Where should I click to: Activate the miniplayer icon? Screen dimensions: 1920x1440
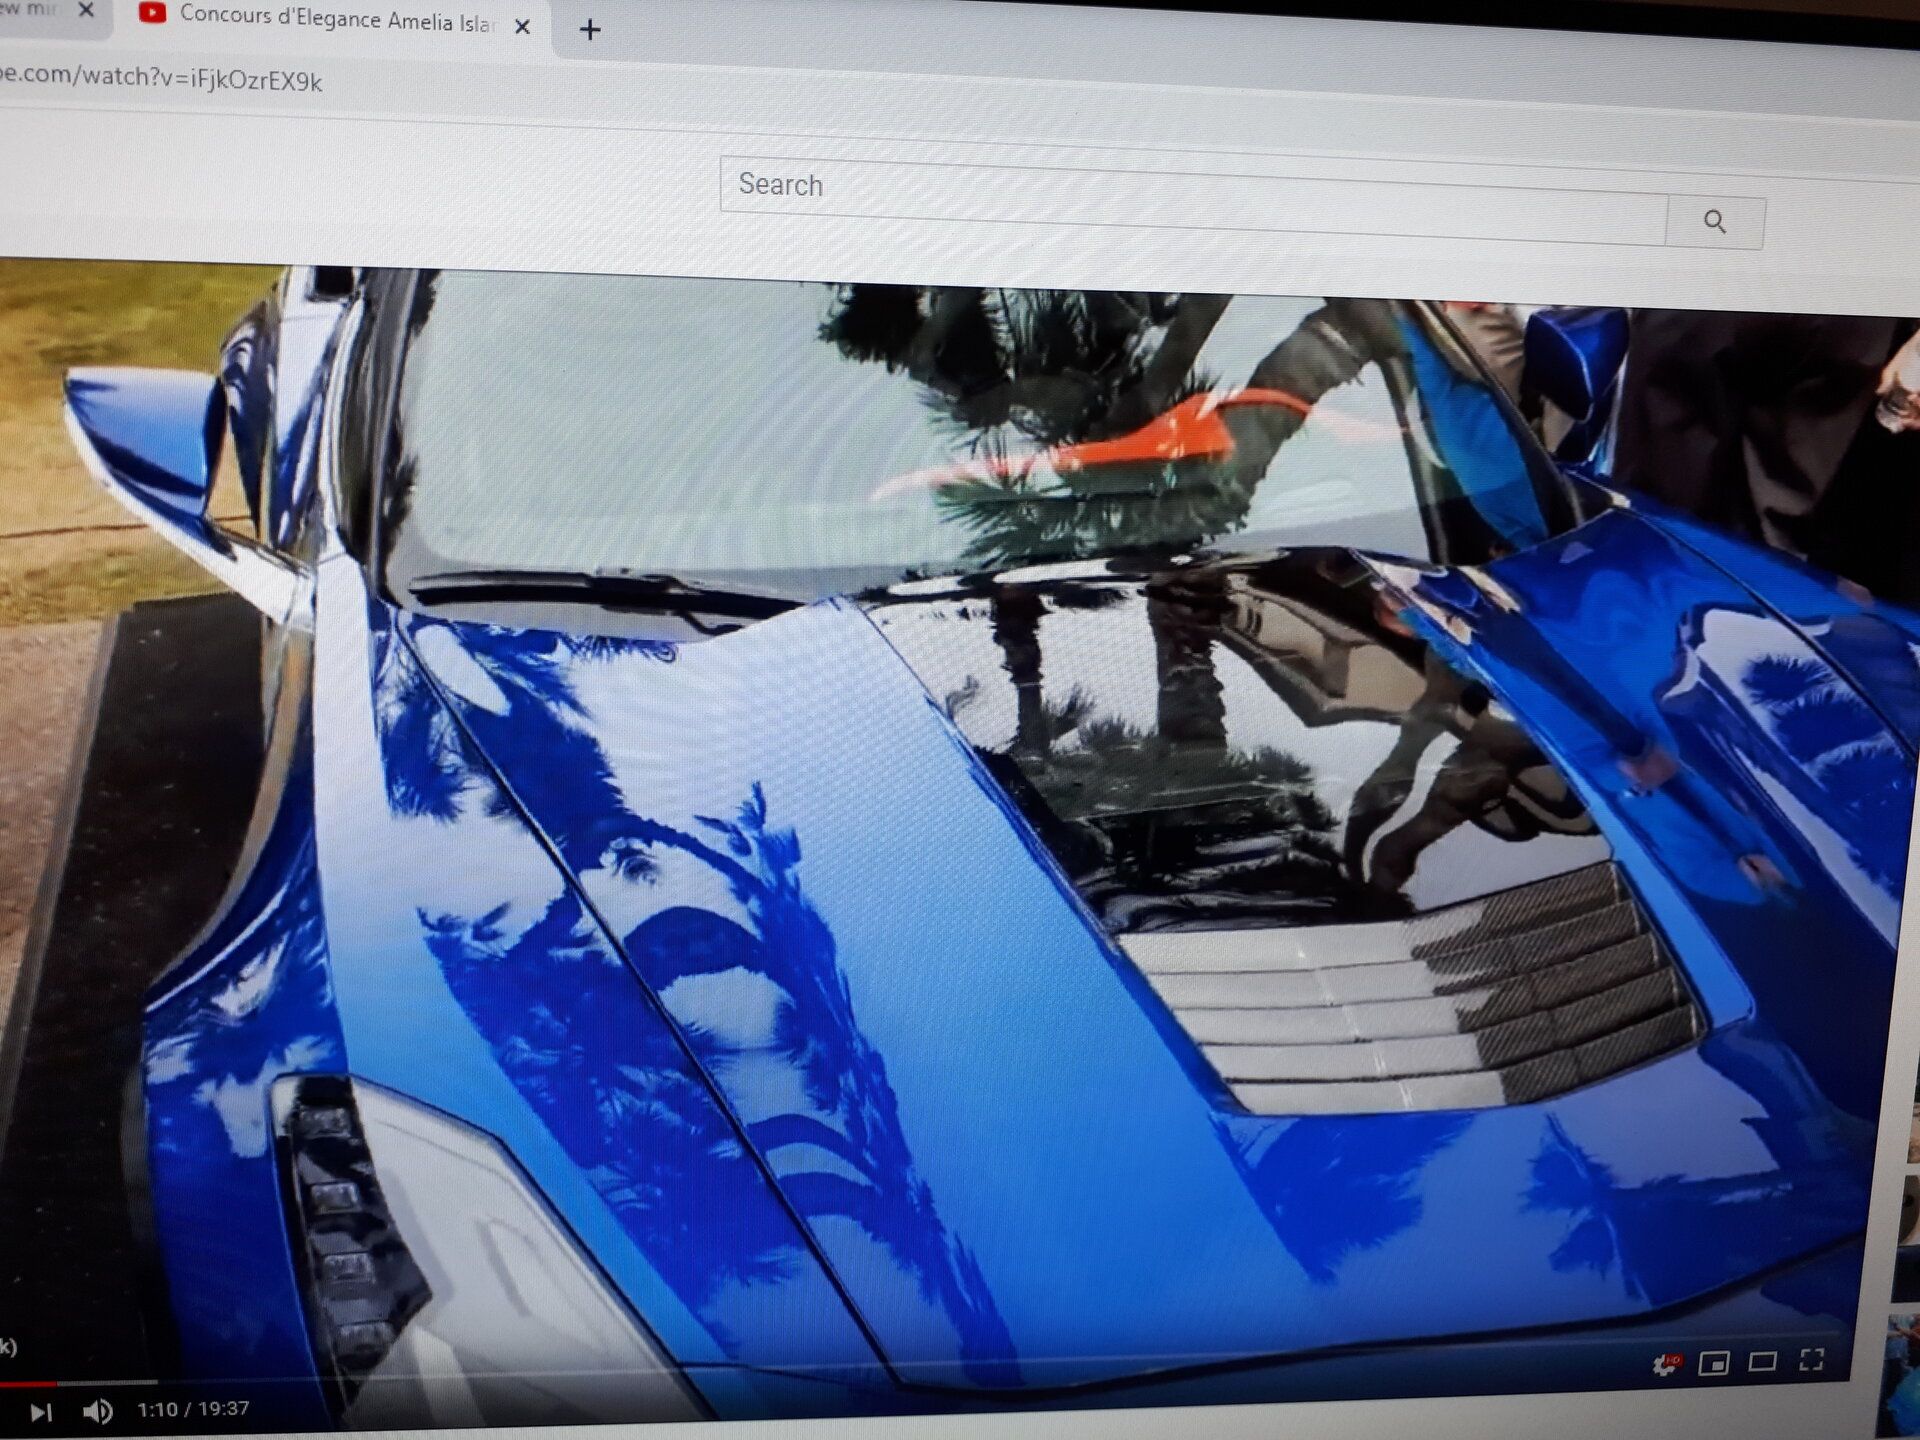(1713, 1363)
